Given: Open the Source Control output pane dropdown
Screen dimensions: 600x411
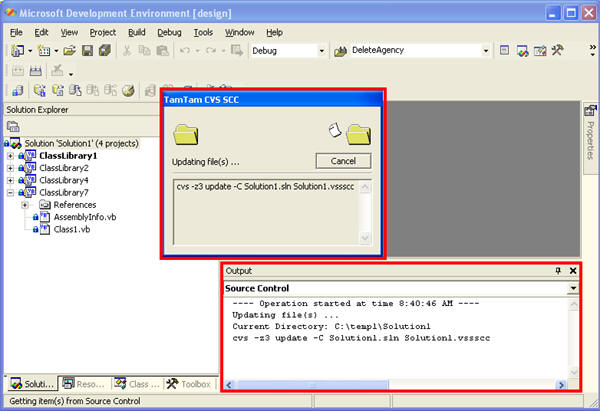Looking at the screenshot, I should pyautogui.click(x=573, y=288).
